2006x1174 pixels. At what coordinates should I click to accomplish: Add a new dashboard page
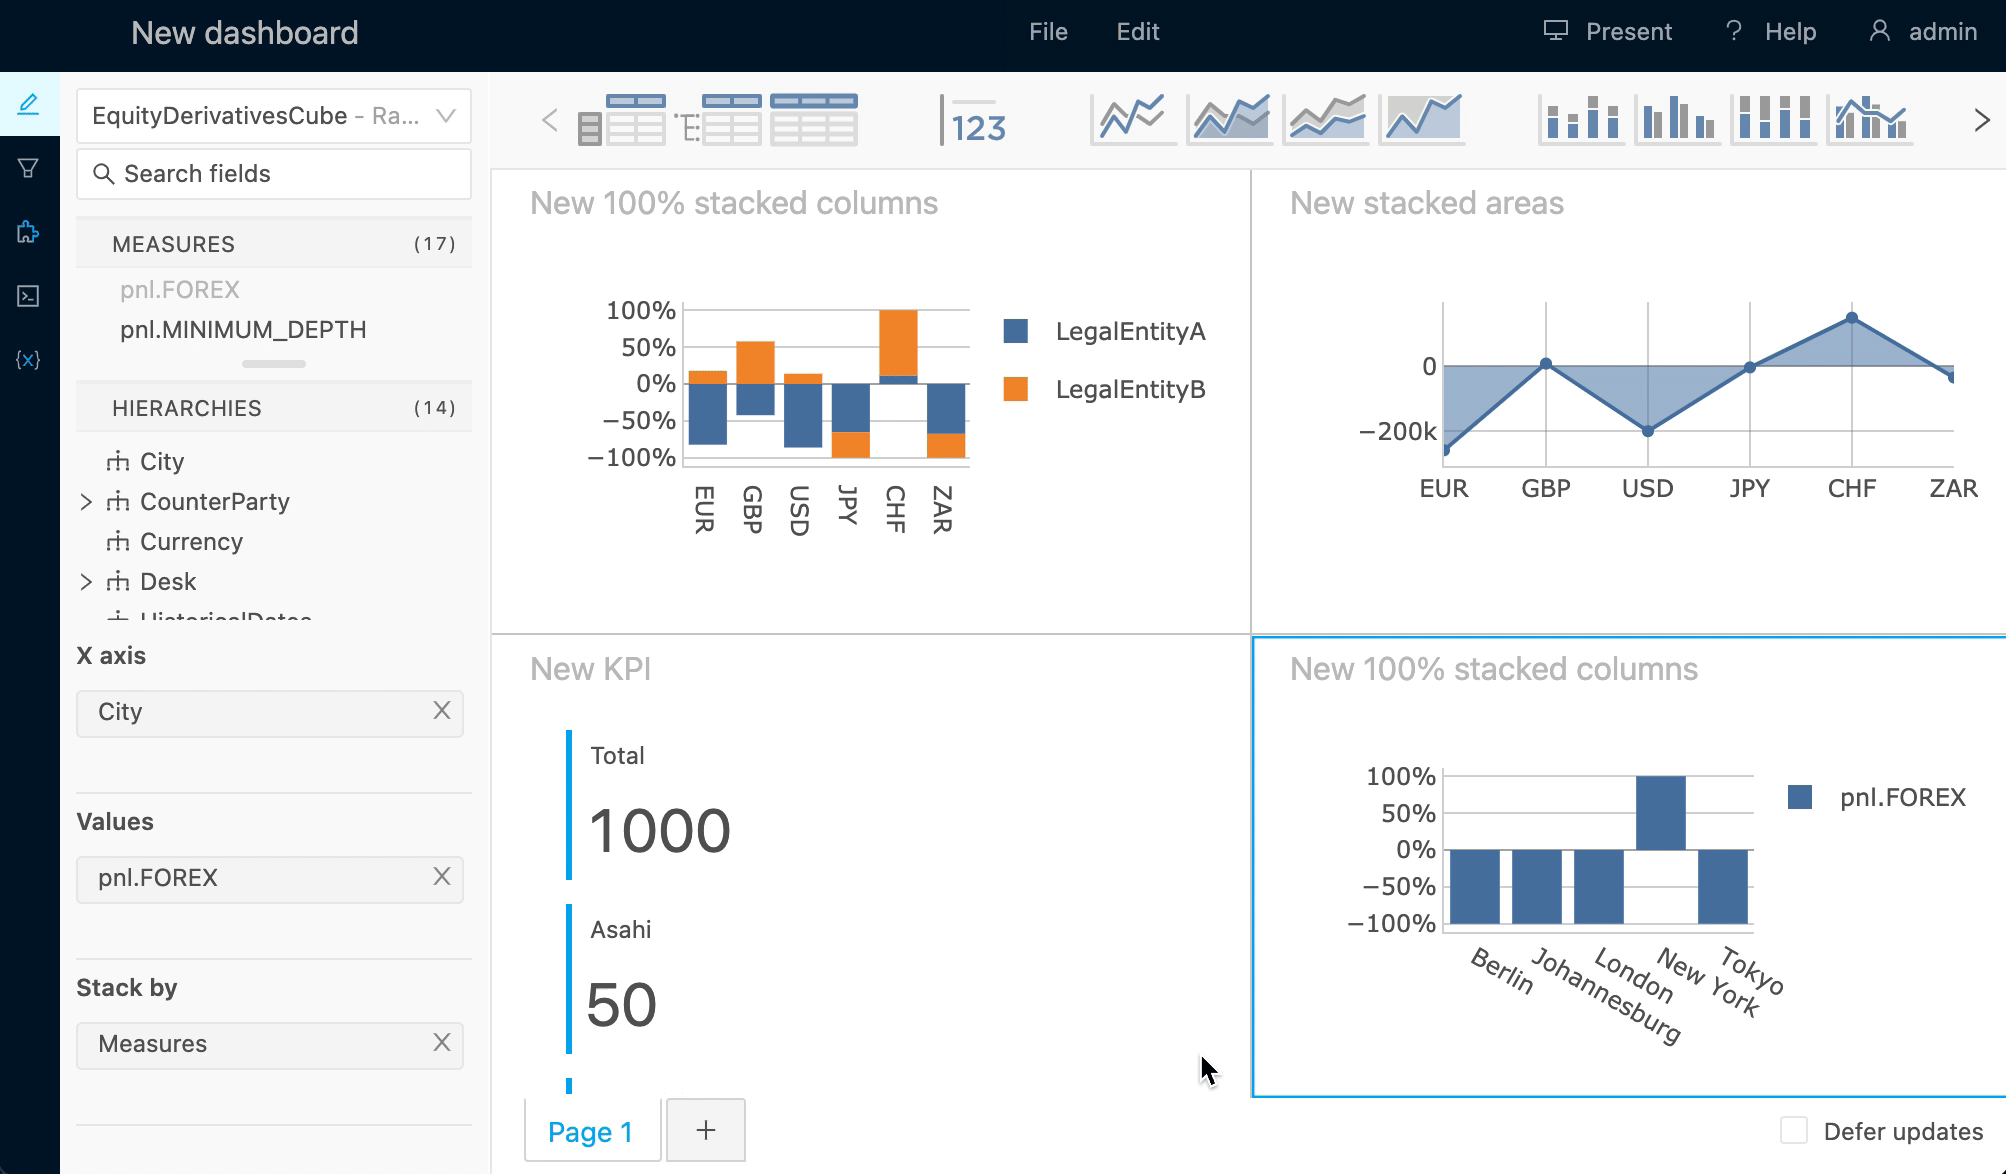pos(705,1131)
